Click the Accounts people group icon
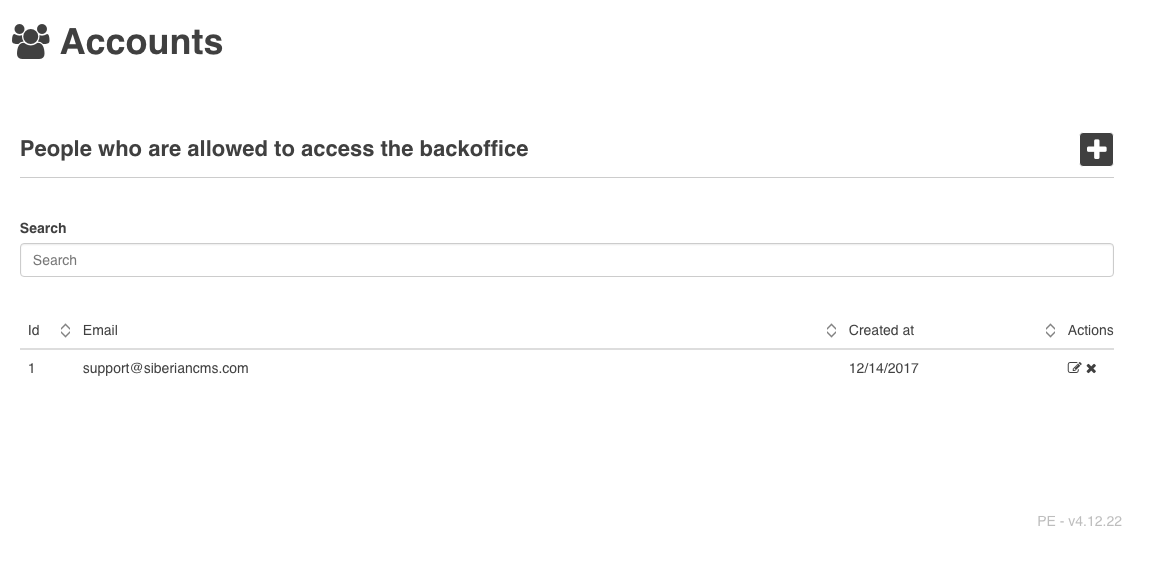 tap(31, 42)
